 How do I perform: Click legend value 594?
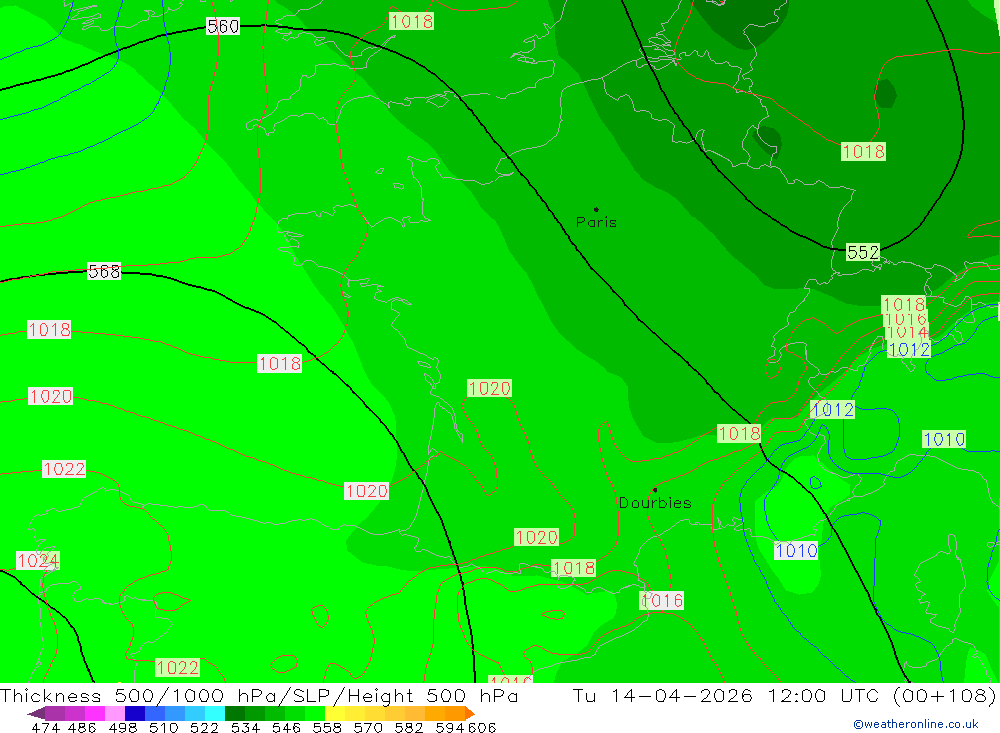pos(450,728)
